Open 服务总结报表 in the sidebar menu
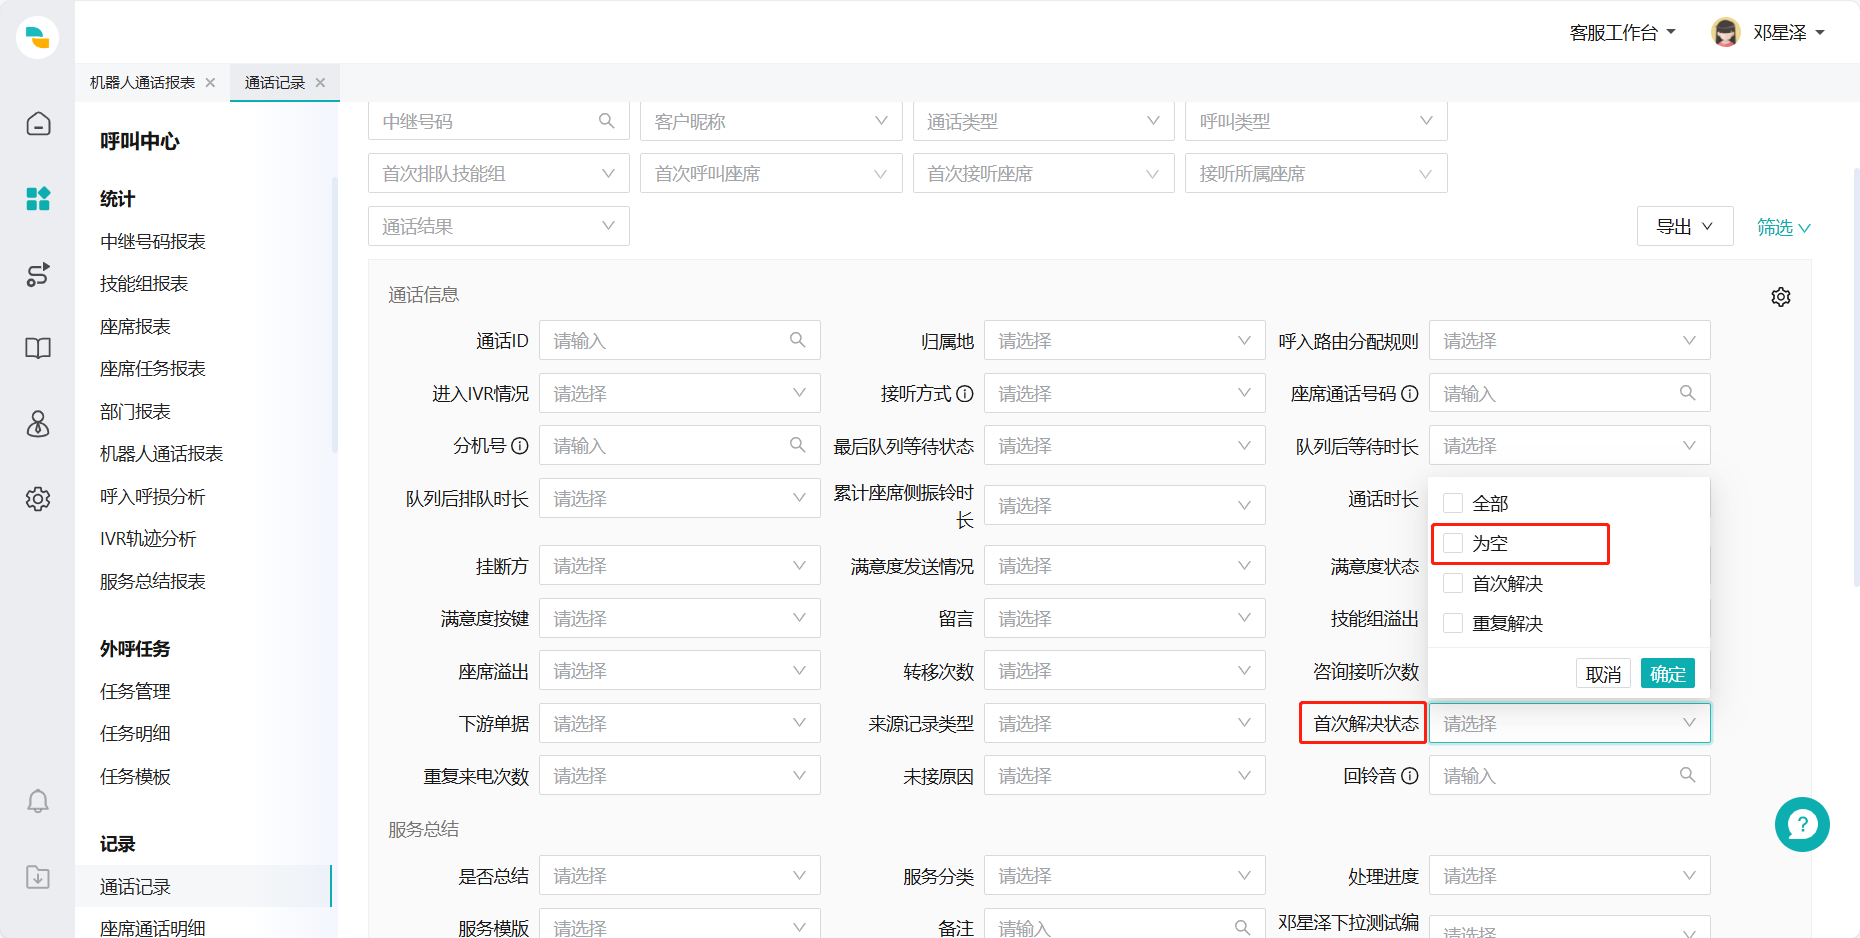The image size is (1860, 938). [152, 582]
